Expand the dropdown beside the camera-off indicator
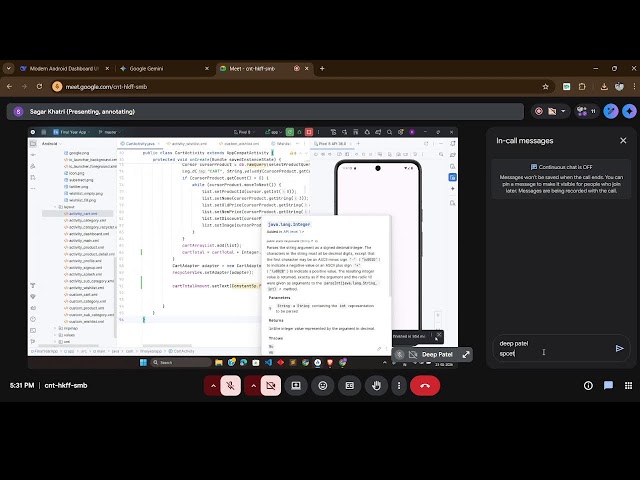Screen dimensions: 640x480 [x=563, y=111]
